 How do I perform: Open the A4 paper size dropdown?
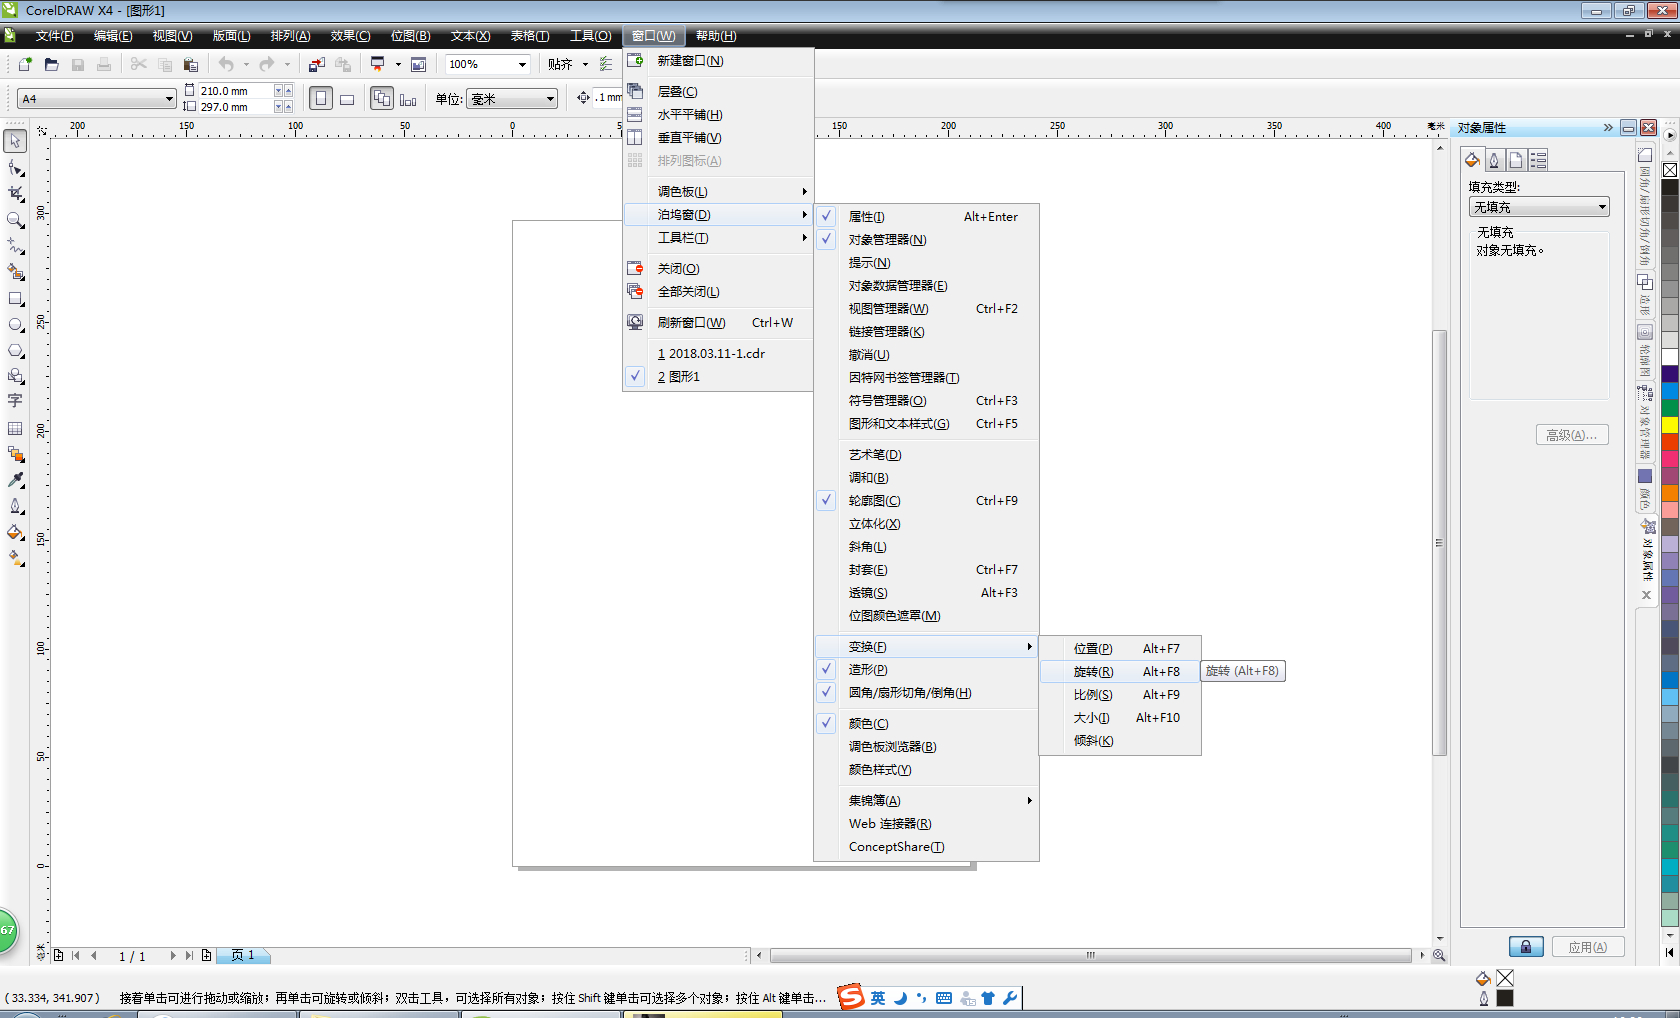pos(168,98)
